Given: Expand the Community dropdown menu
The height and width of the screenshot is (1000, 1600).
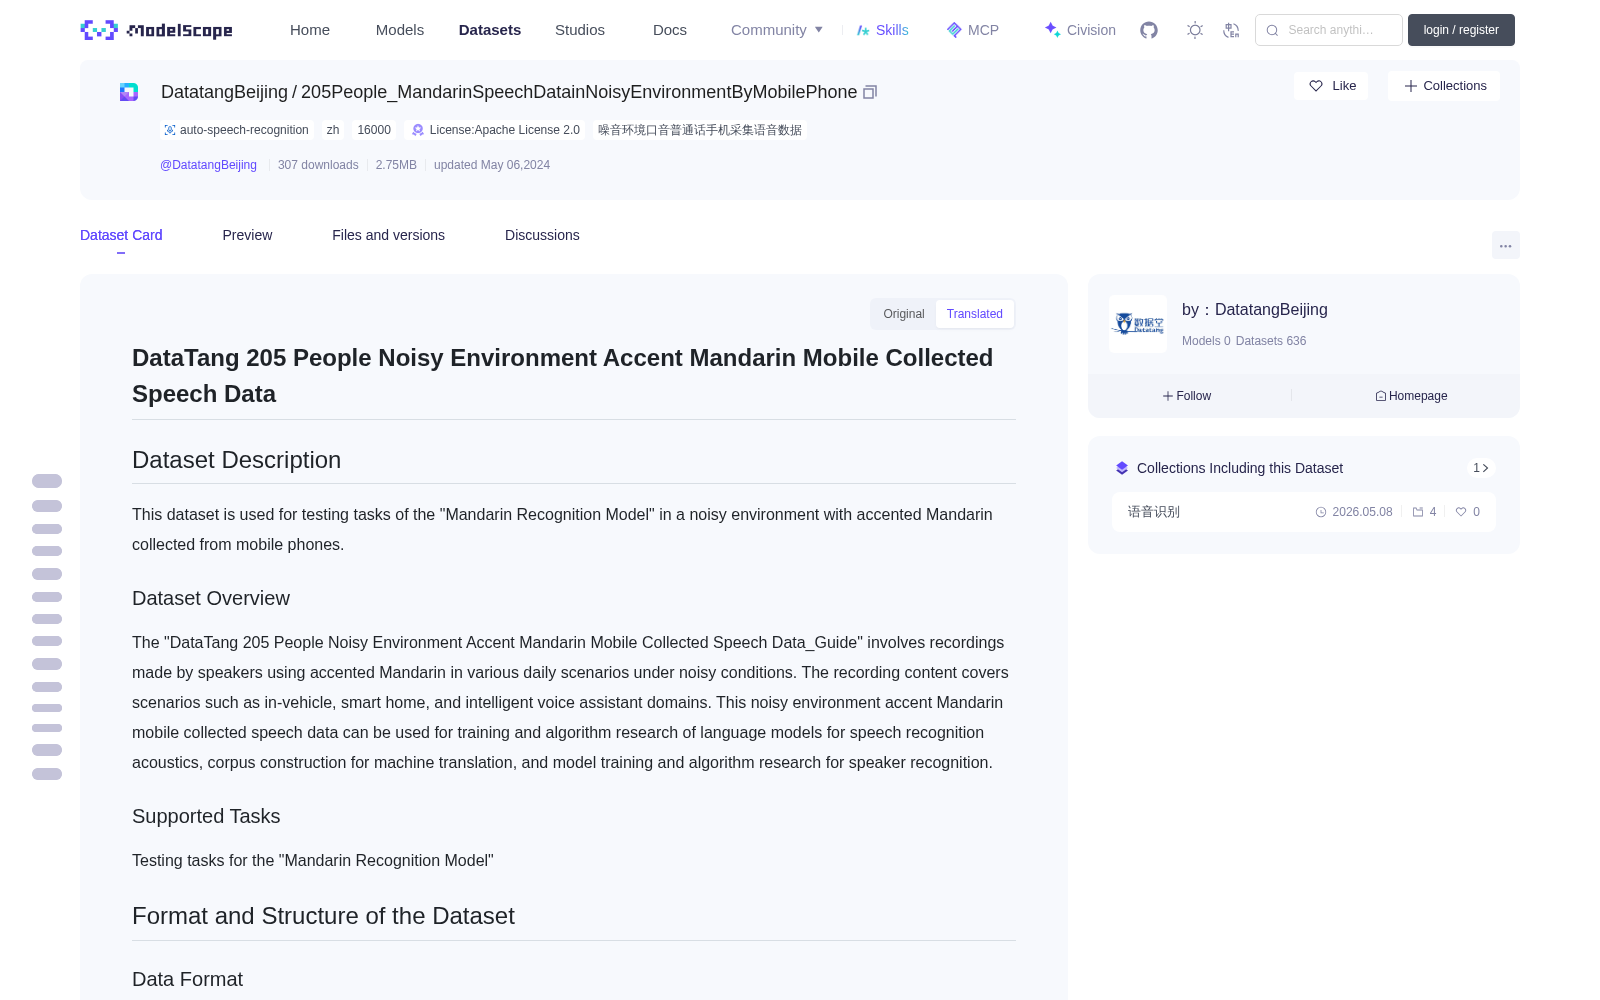Looking at the screenshot, I should [x=777, y=30].
